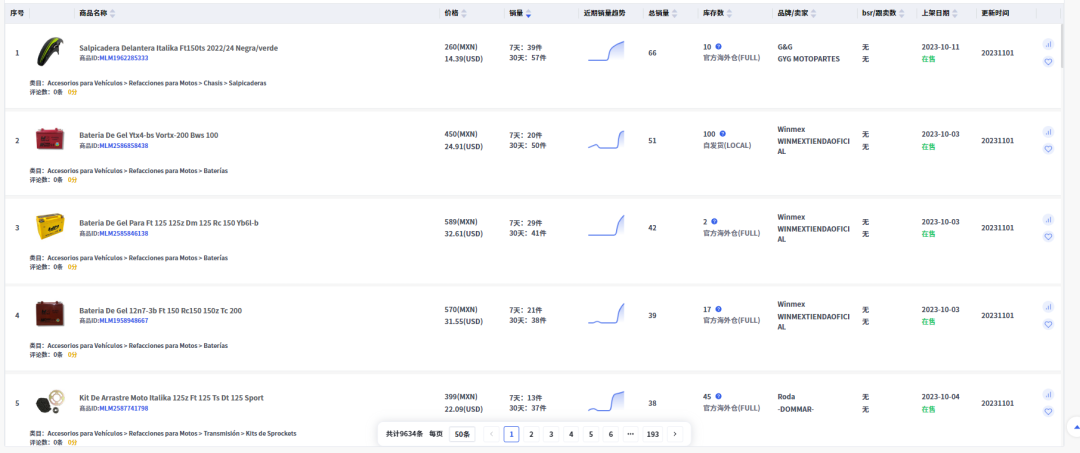
Task: Click 260(MXN) price value
Action: pos(461,47)
